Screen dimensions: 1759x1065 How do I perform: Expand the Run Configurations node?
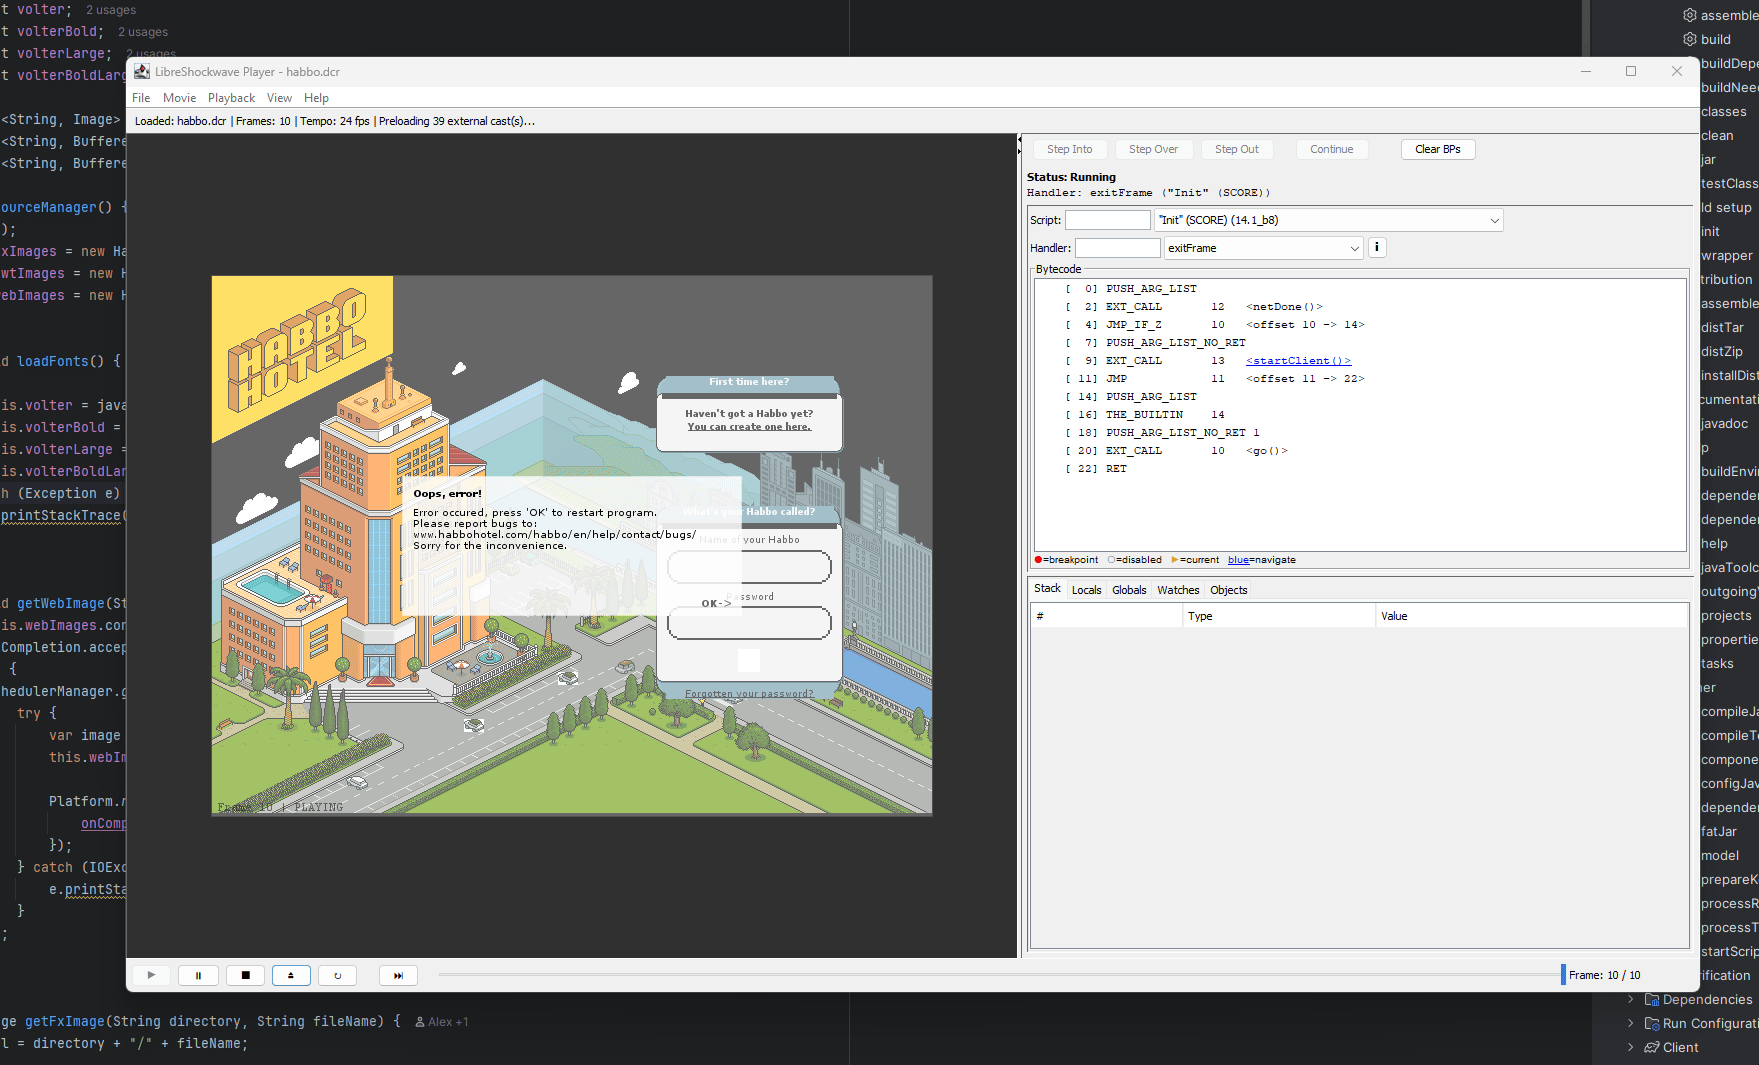pos(1631,1023)
